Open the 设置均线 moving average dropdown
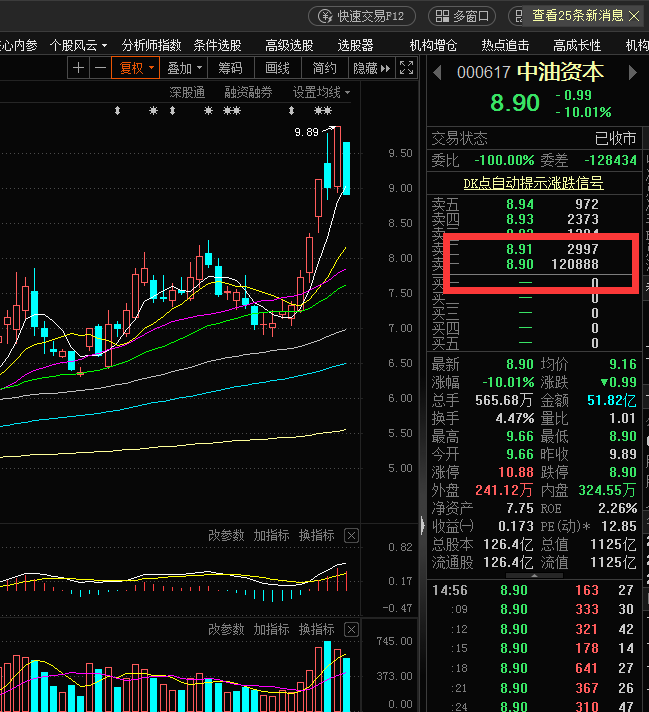649x712 pixels. [321, 92]
